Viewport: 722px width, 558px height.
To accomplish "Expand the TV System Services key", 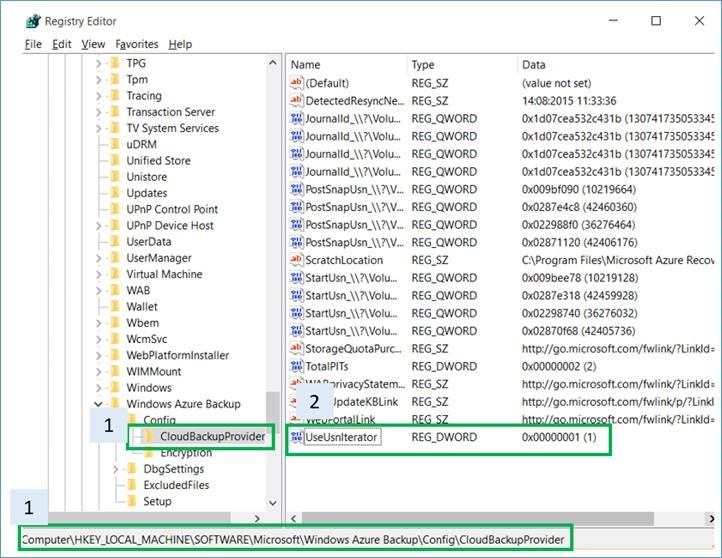I will pos(99,128).
